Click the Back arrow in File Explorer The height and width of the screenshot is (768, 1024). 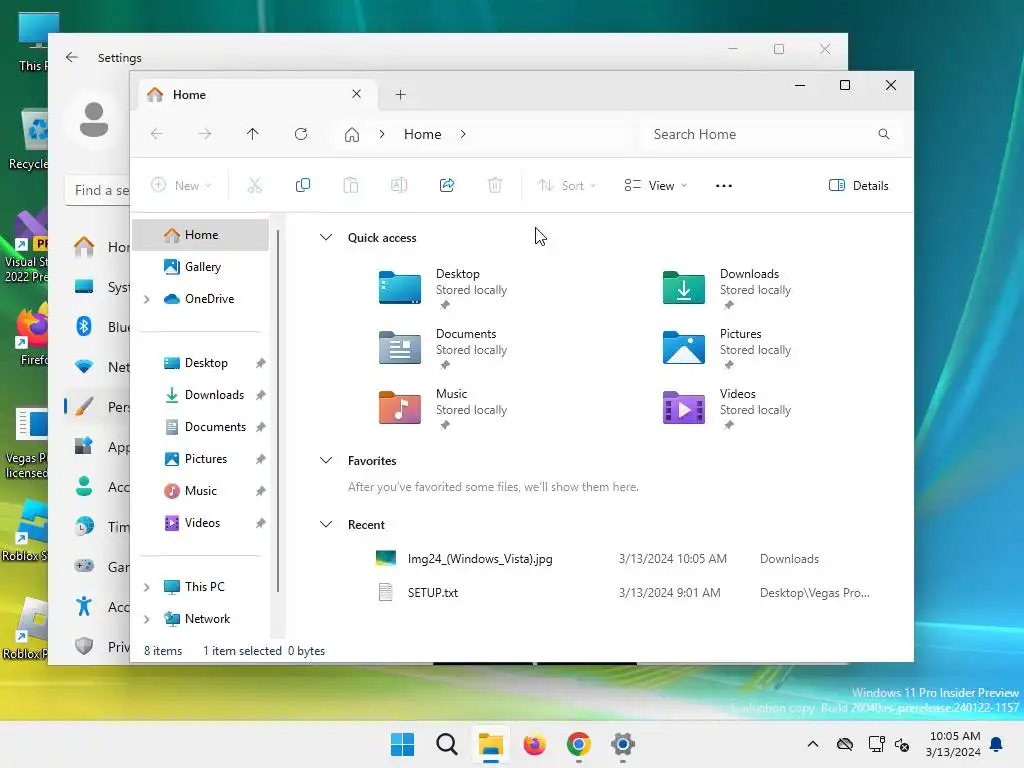pos(157,134)
